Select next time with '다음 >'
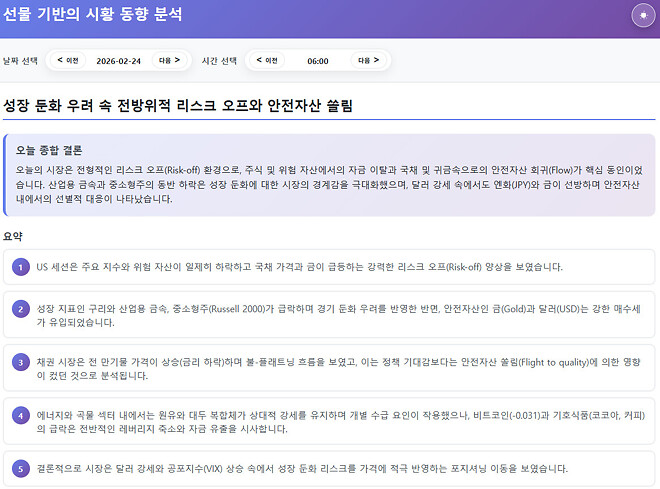This screenshot has width=660, height=489. [x=368, y=60]
